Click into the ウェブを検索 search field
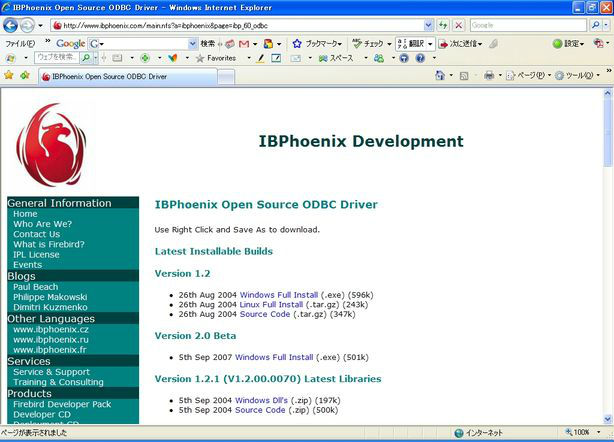Screen dimensions: 614x442 57,58
